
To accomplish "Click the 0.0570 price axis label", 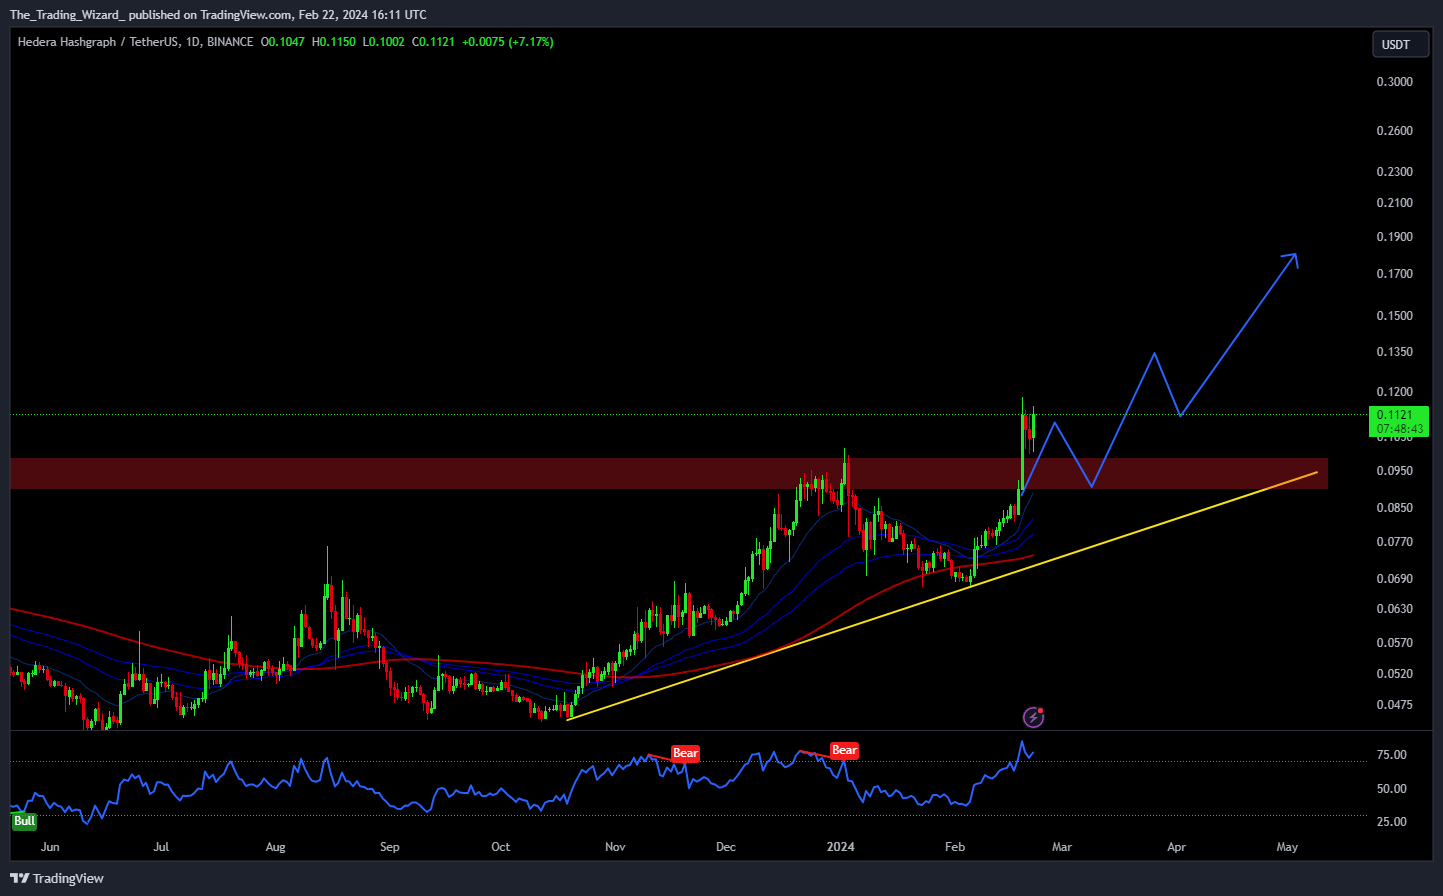I will (x=1395, y=643).
